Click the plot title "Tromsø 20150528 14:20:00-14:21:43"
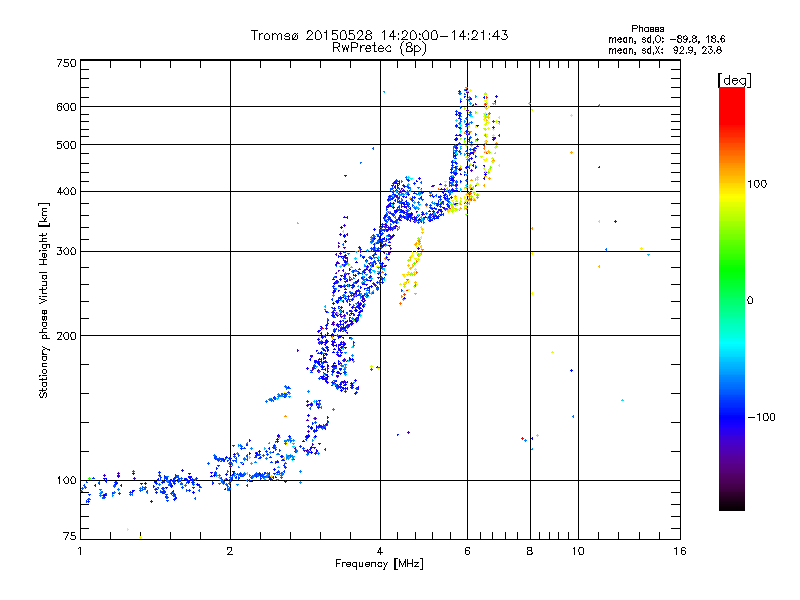 pos(379,35)
